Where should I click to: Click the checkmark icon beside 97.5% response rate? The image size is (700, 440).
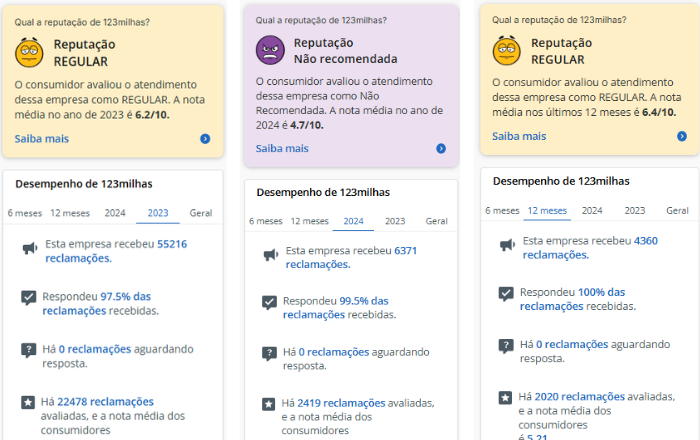pyautogui.click(x=28, y=296)
